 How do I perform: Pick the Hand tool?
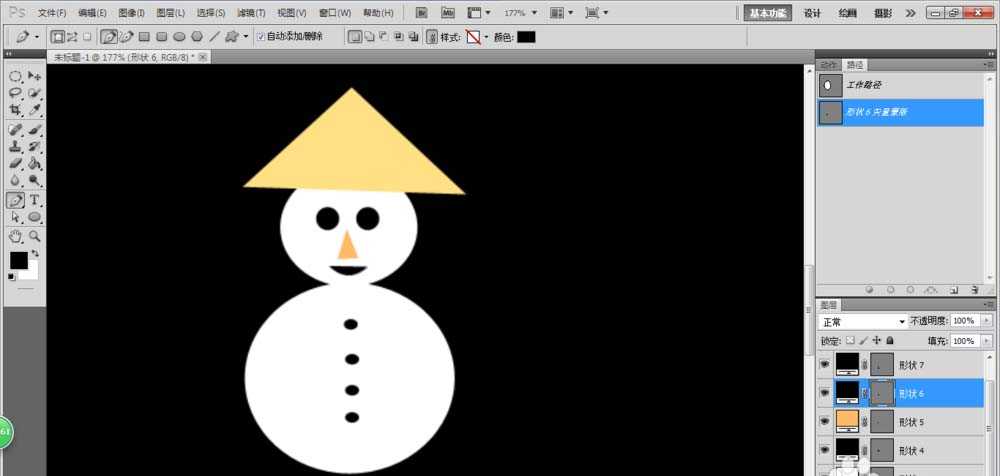tap(16, 236)
